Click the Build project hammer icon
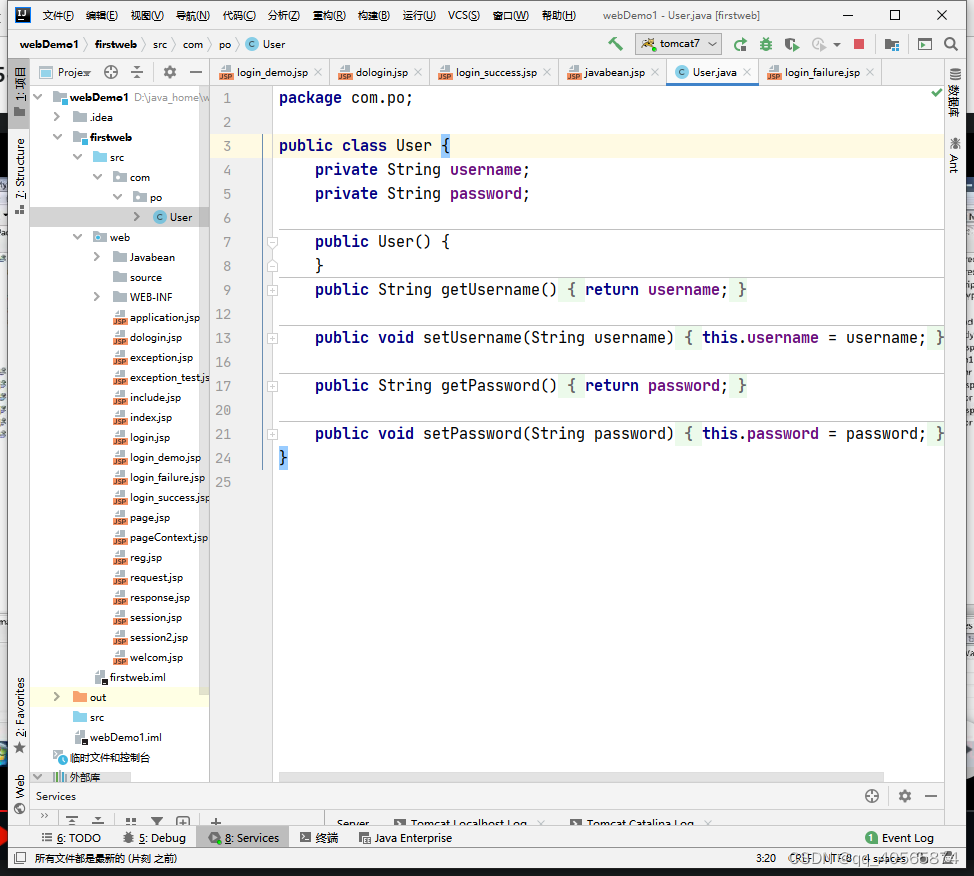Viewport: 974px width, 876px height. click(615, 44)
